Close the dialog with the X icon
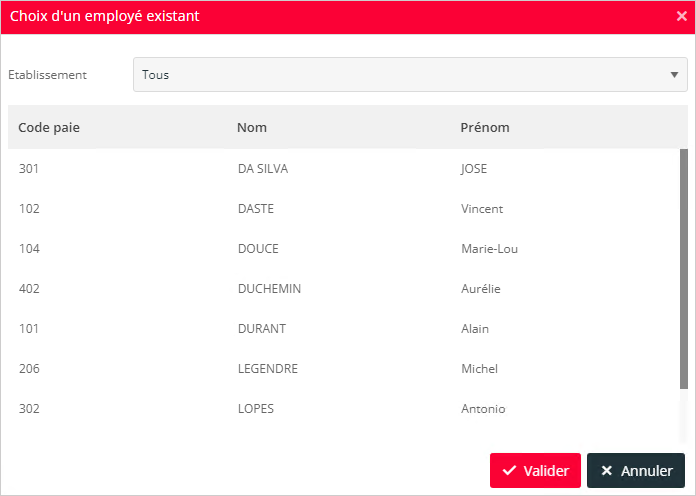 tap(681, 16)
